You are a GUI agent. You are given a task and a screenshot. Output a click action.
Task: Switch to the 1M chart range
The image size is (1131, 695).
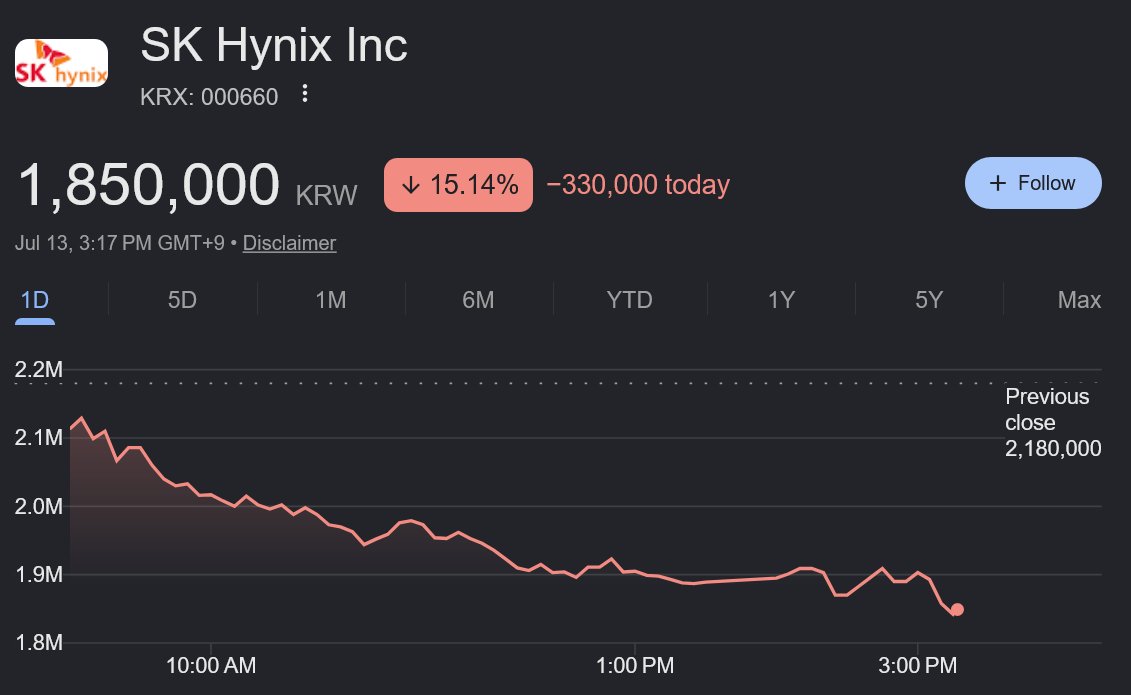pos(331,300)
